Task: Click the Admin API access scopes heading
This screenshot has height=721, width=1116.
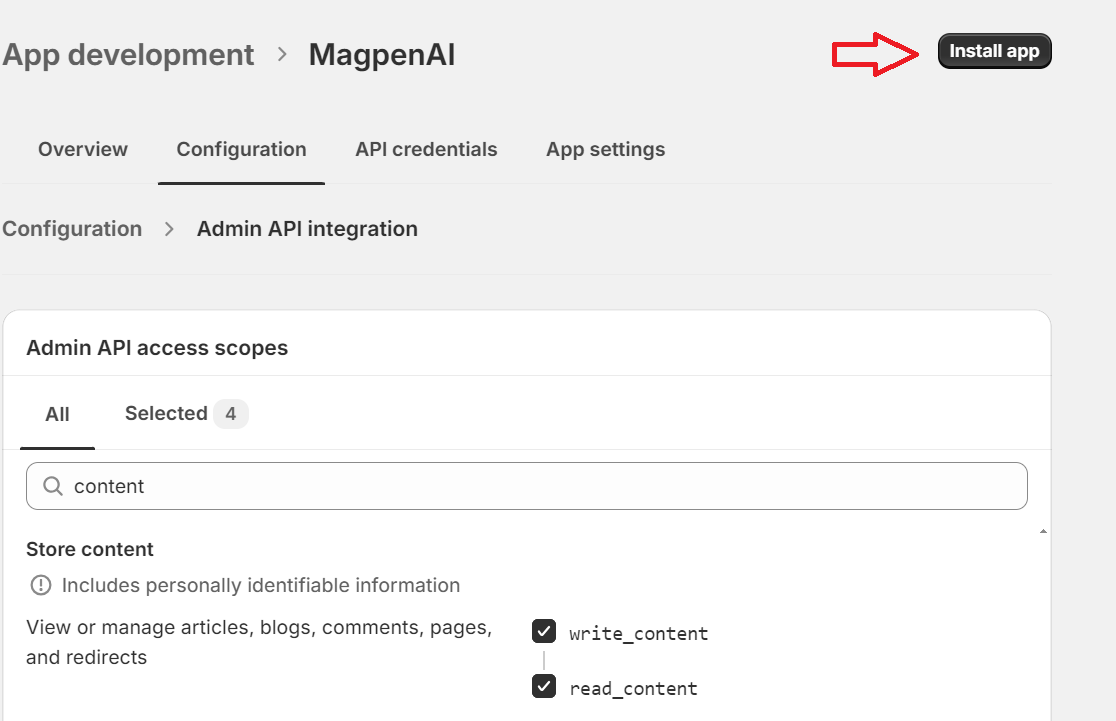Action: pyautogui.click(x=157, y=348)
